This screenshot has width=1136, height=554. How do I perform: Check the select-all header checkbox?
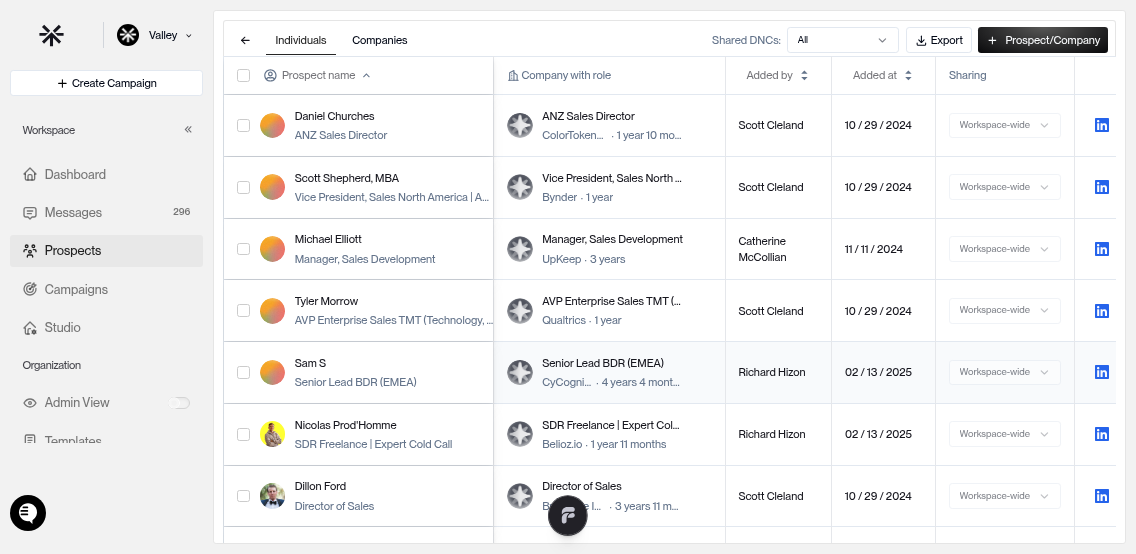(243, 75)
